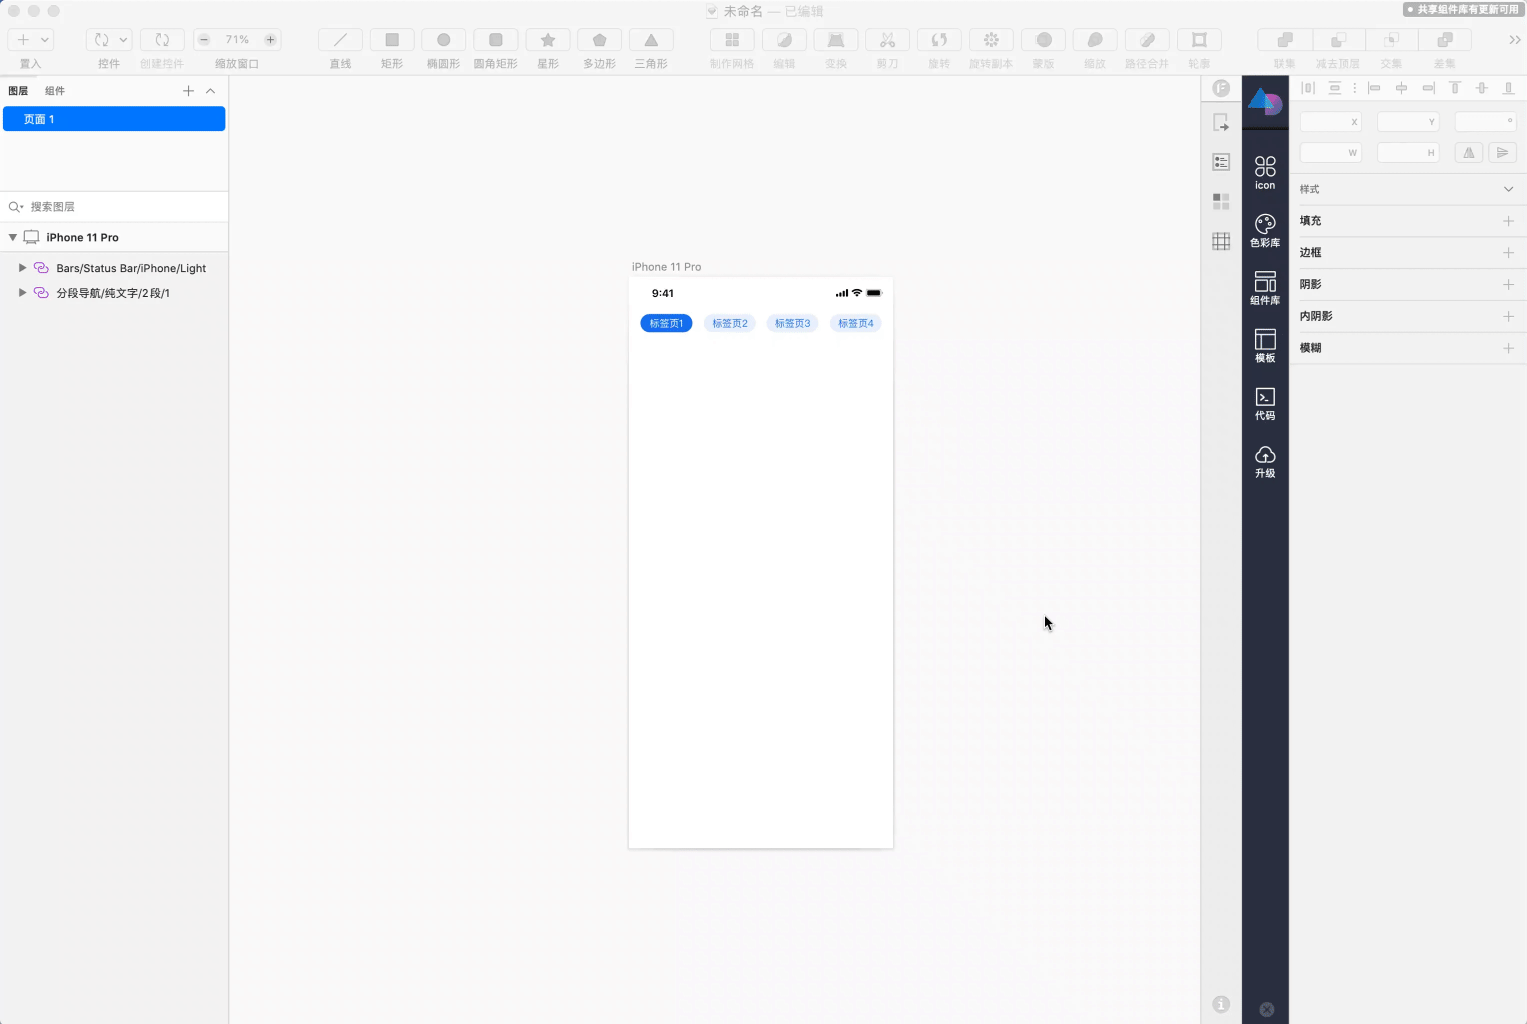The height and width of the screenshot is (1024, 1527).
Task: Click the 搜索图层 search layers field
Action: (x=114, y=207)
